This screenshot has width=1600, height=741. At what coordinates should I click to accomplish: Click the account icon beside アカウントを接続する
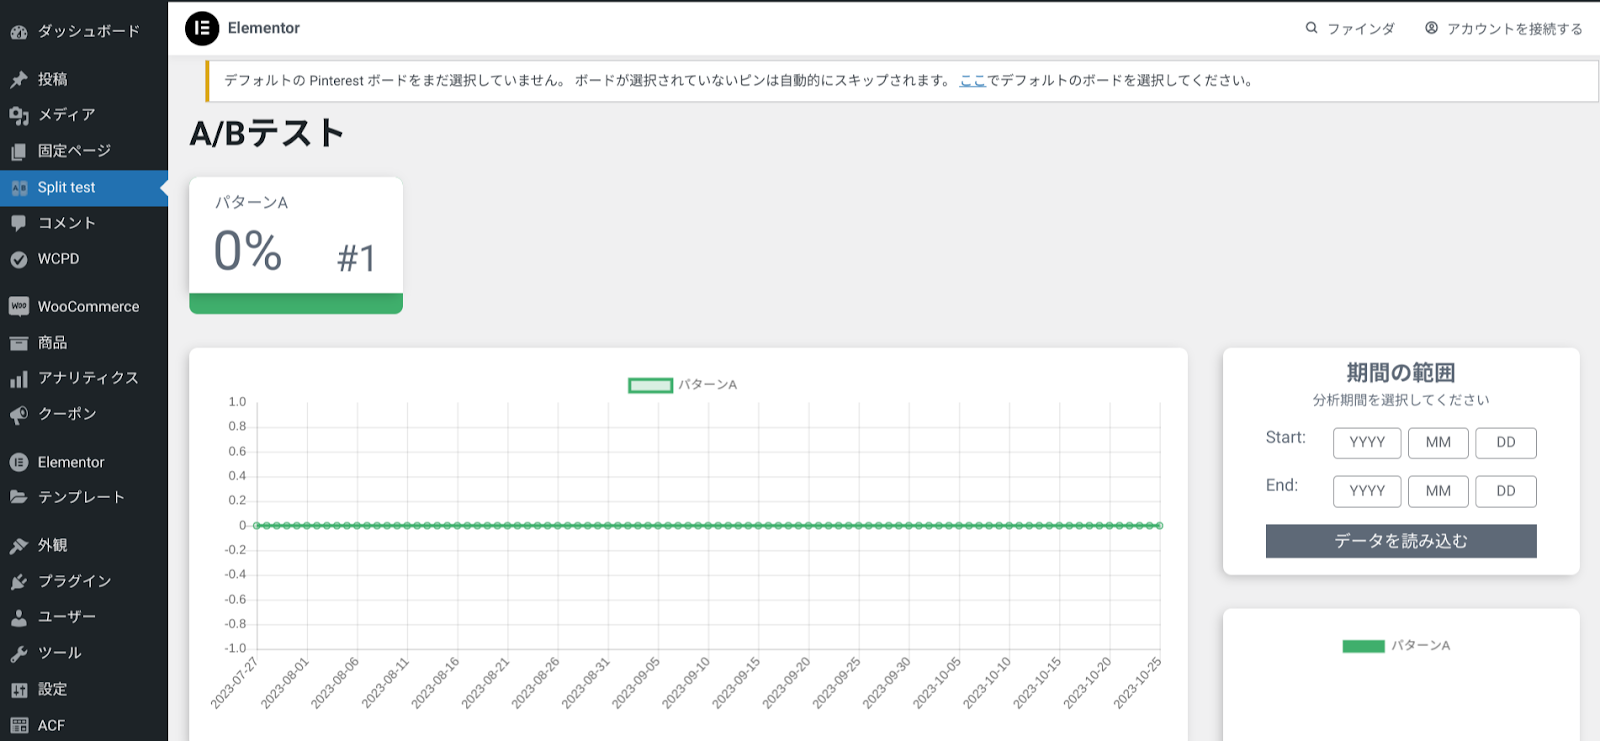pos(1432,28)
